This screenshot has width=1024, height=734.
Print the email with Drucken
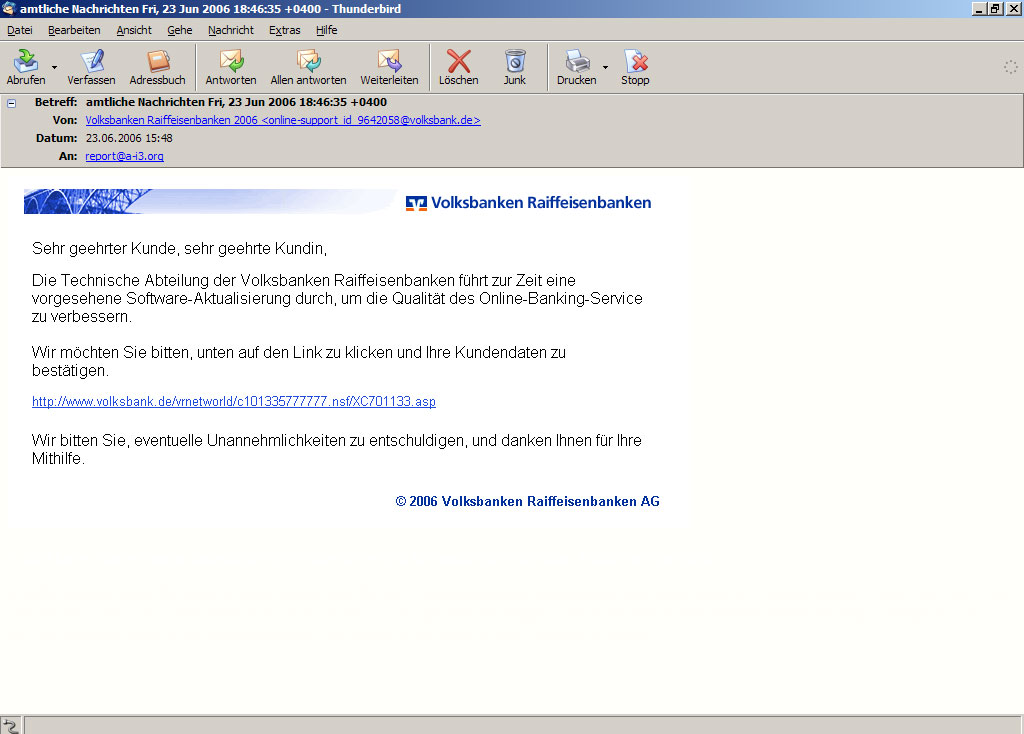click(x=577, y=67)
